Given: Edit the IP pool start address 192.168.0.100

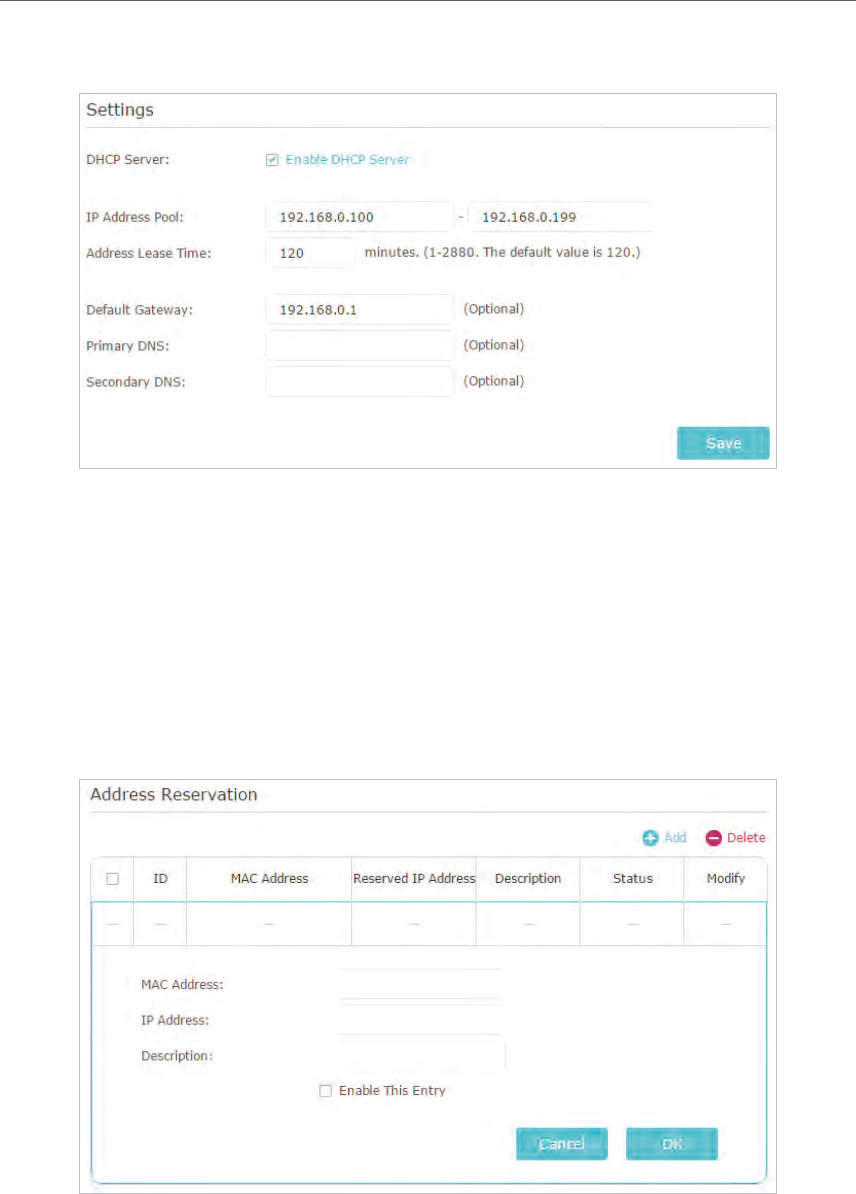Looking at the screenshot, I should coord(359,217).
